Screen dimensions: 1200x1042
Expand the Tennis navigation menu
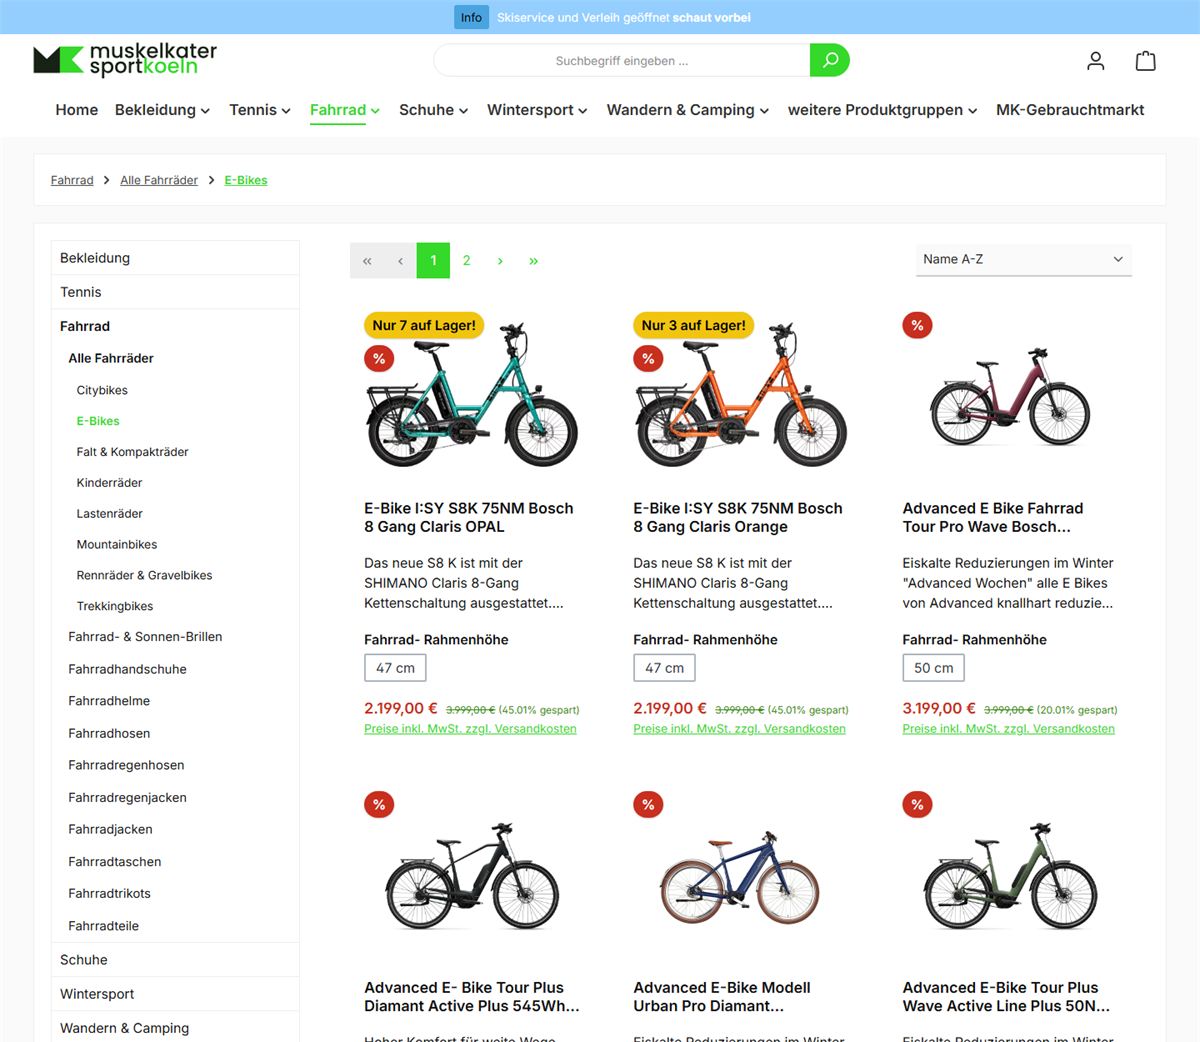pyautogui.click(x=260, y=110)
